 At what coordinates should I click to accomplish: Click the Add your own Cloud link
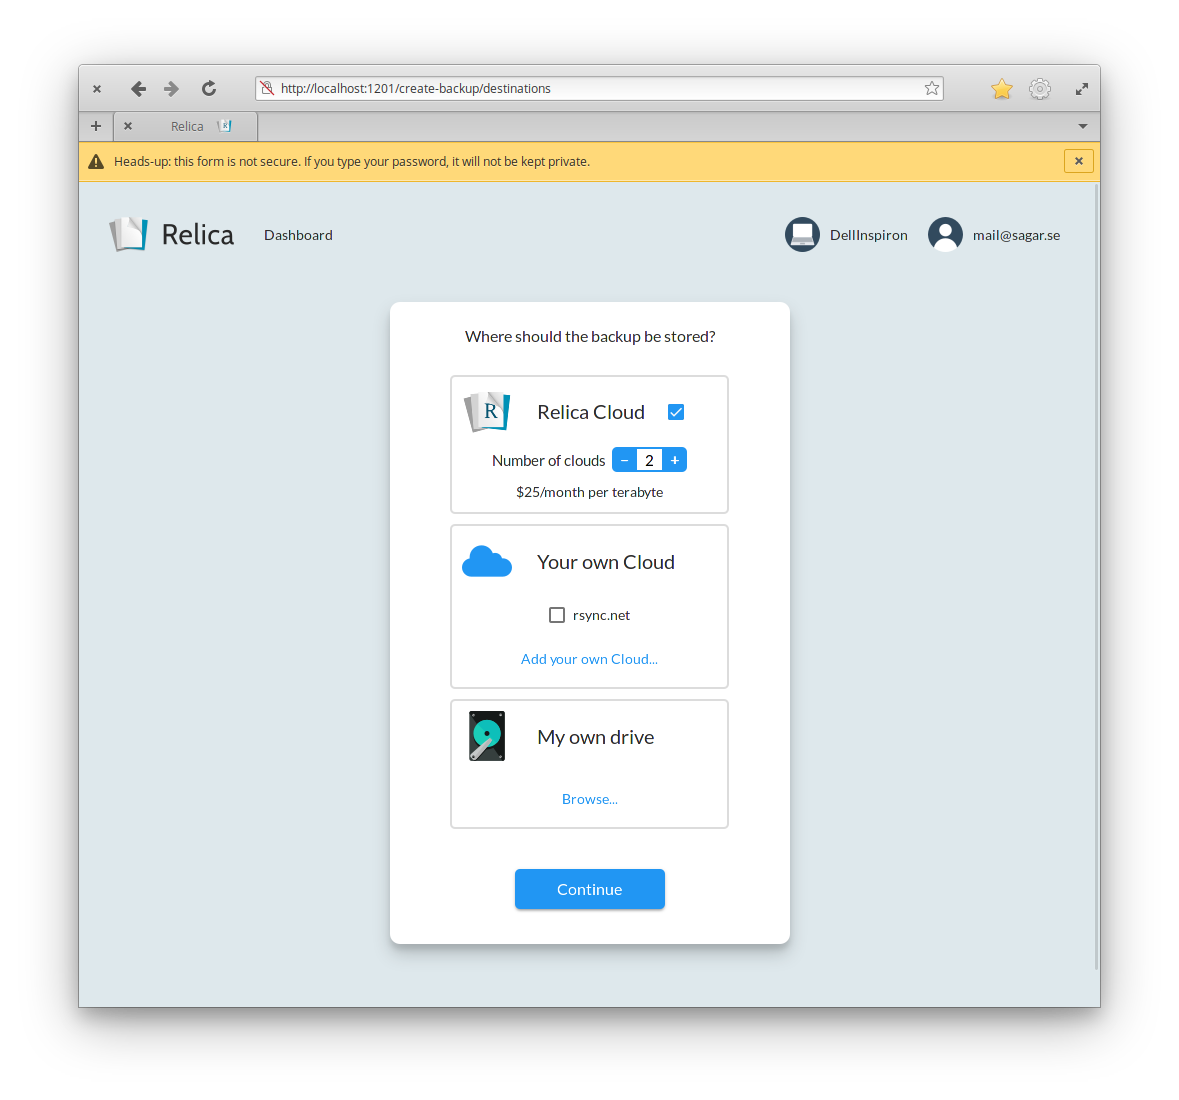tap(589, 659)
